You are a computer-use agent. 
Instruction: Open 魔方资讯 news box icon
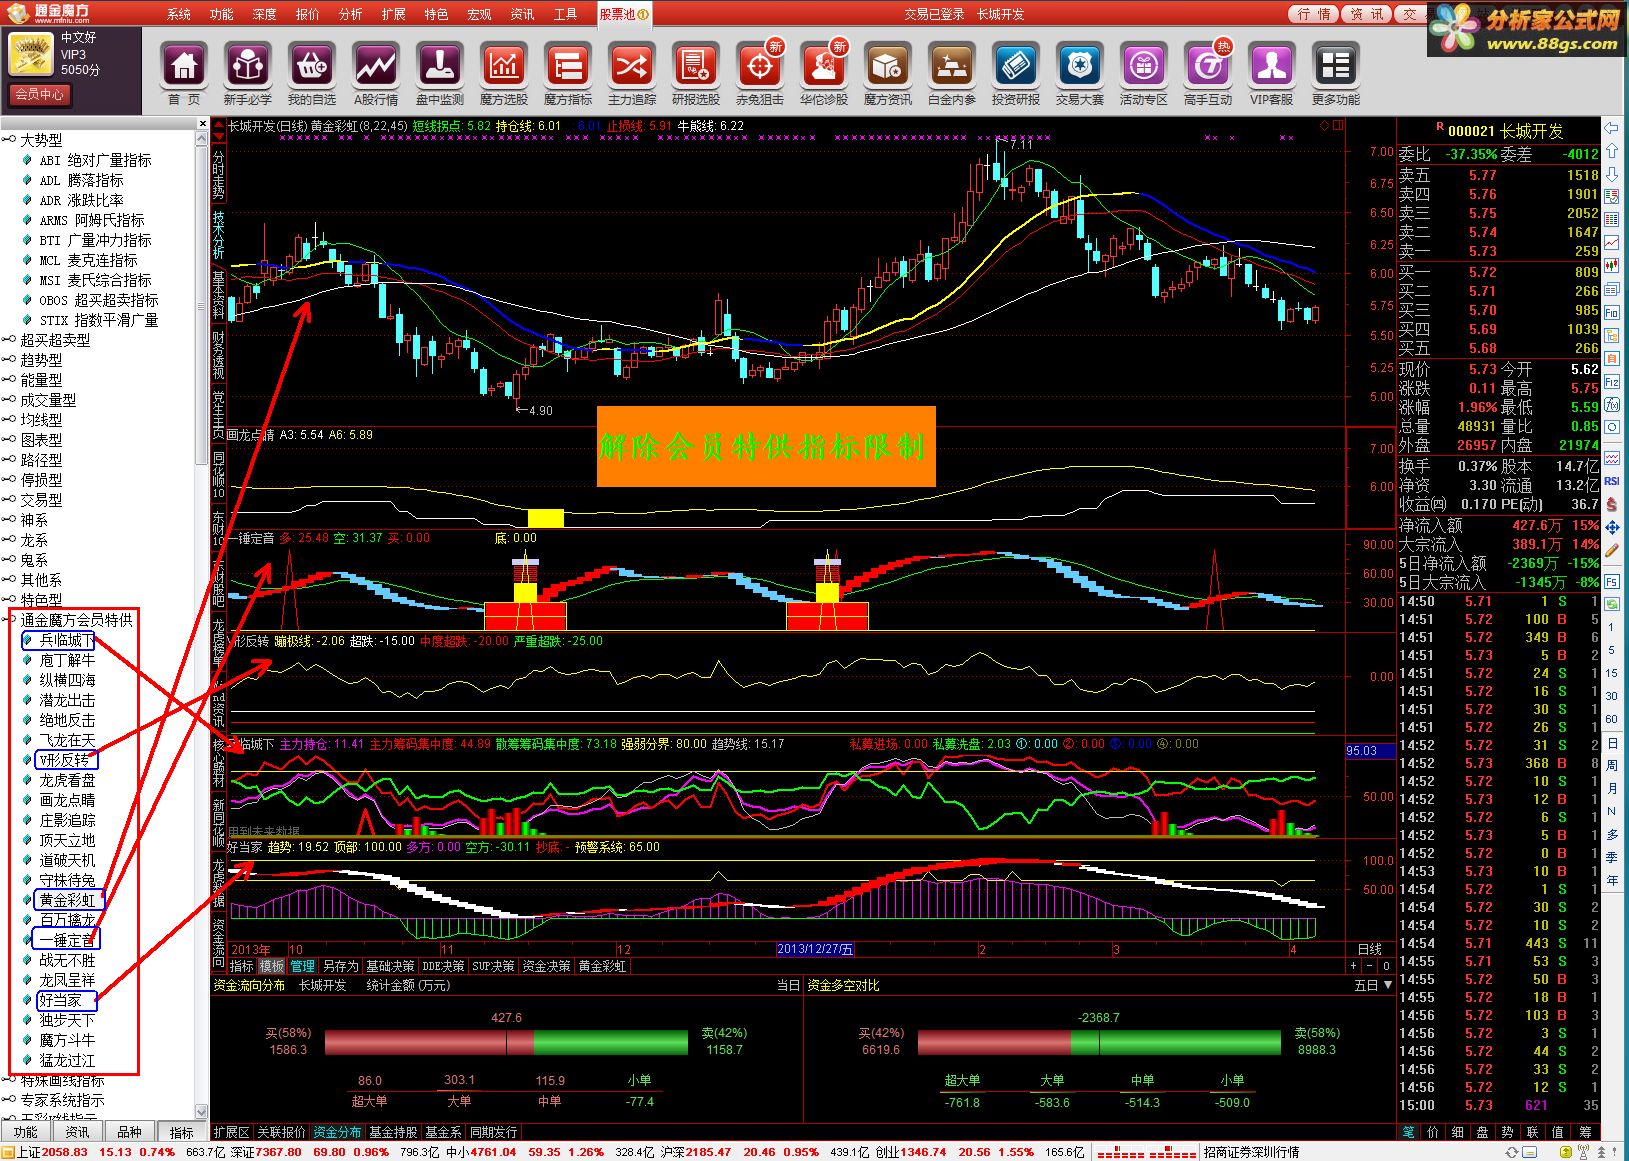pos(887,66)
